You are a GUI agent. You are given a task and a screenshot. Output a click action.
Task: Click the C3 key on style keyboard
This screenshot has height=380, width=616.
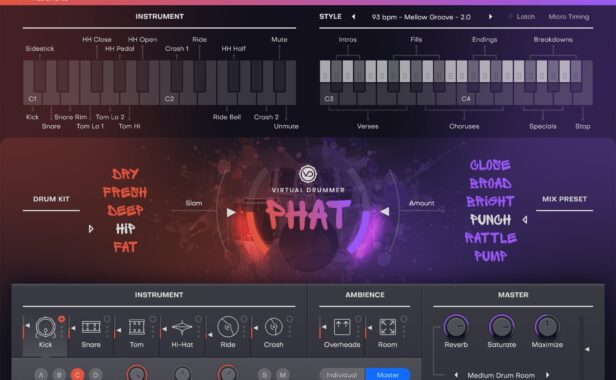329,98
